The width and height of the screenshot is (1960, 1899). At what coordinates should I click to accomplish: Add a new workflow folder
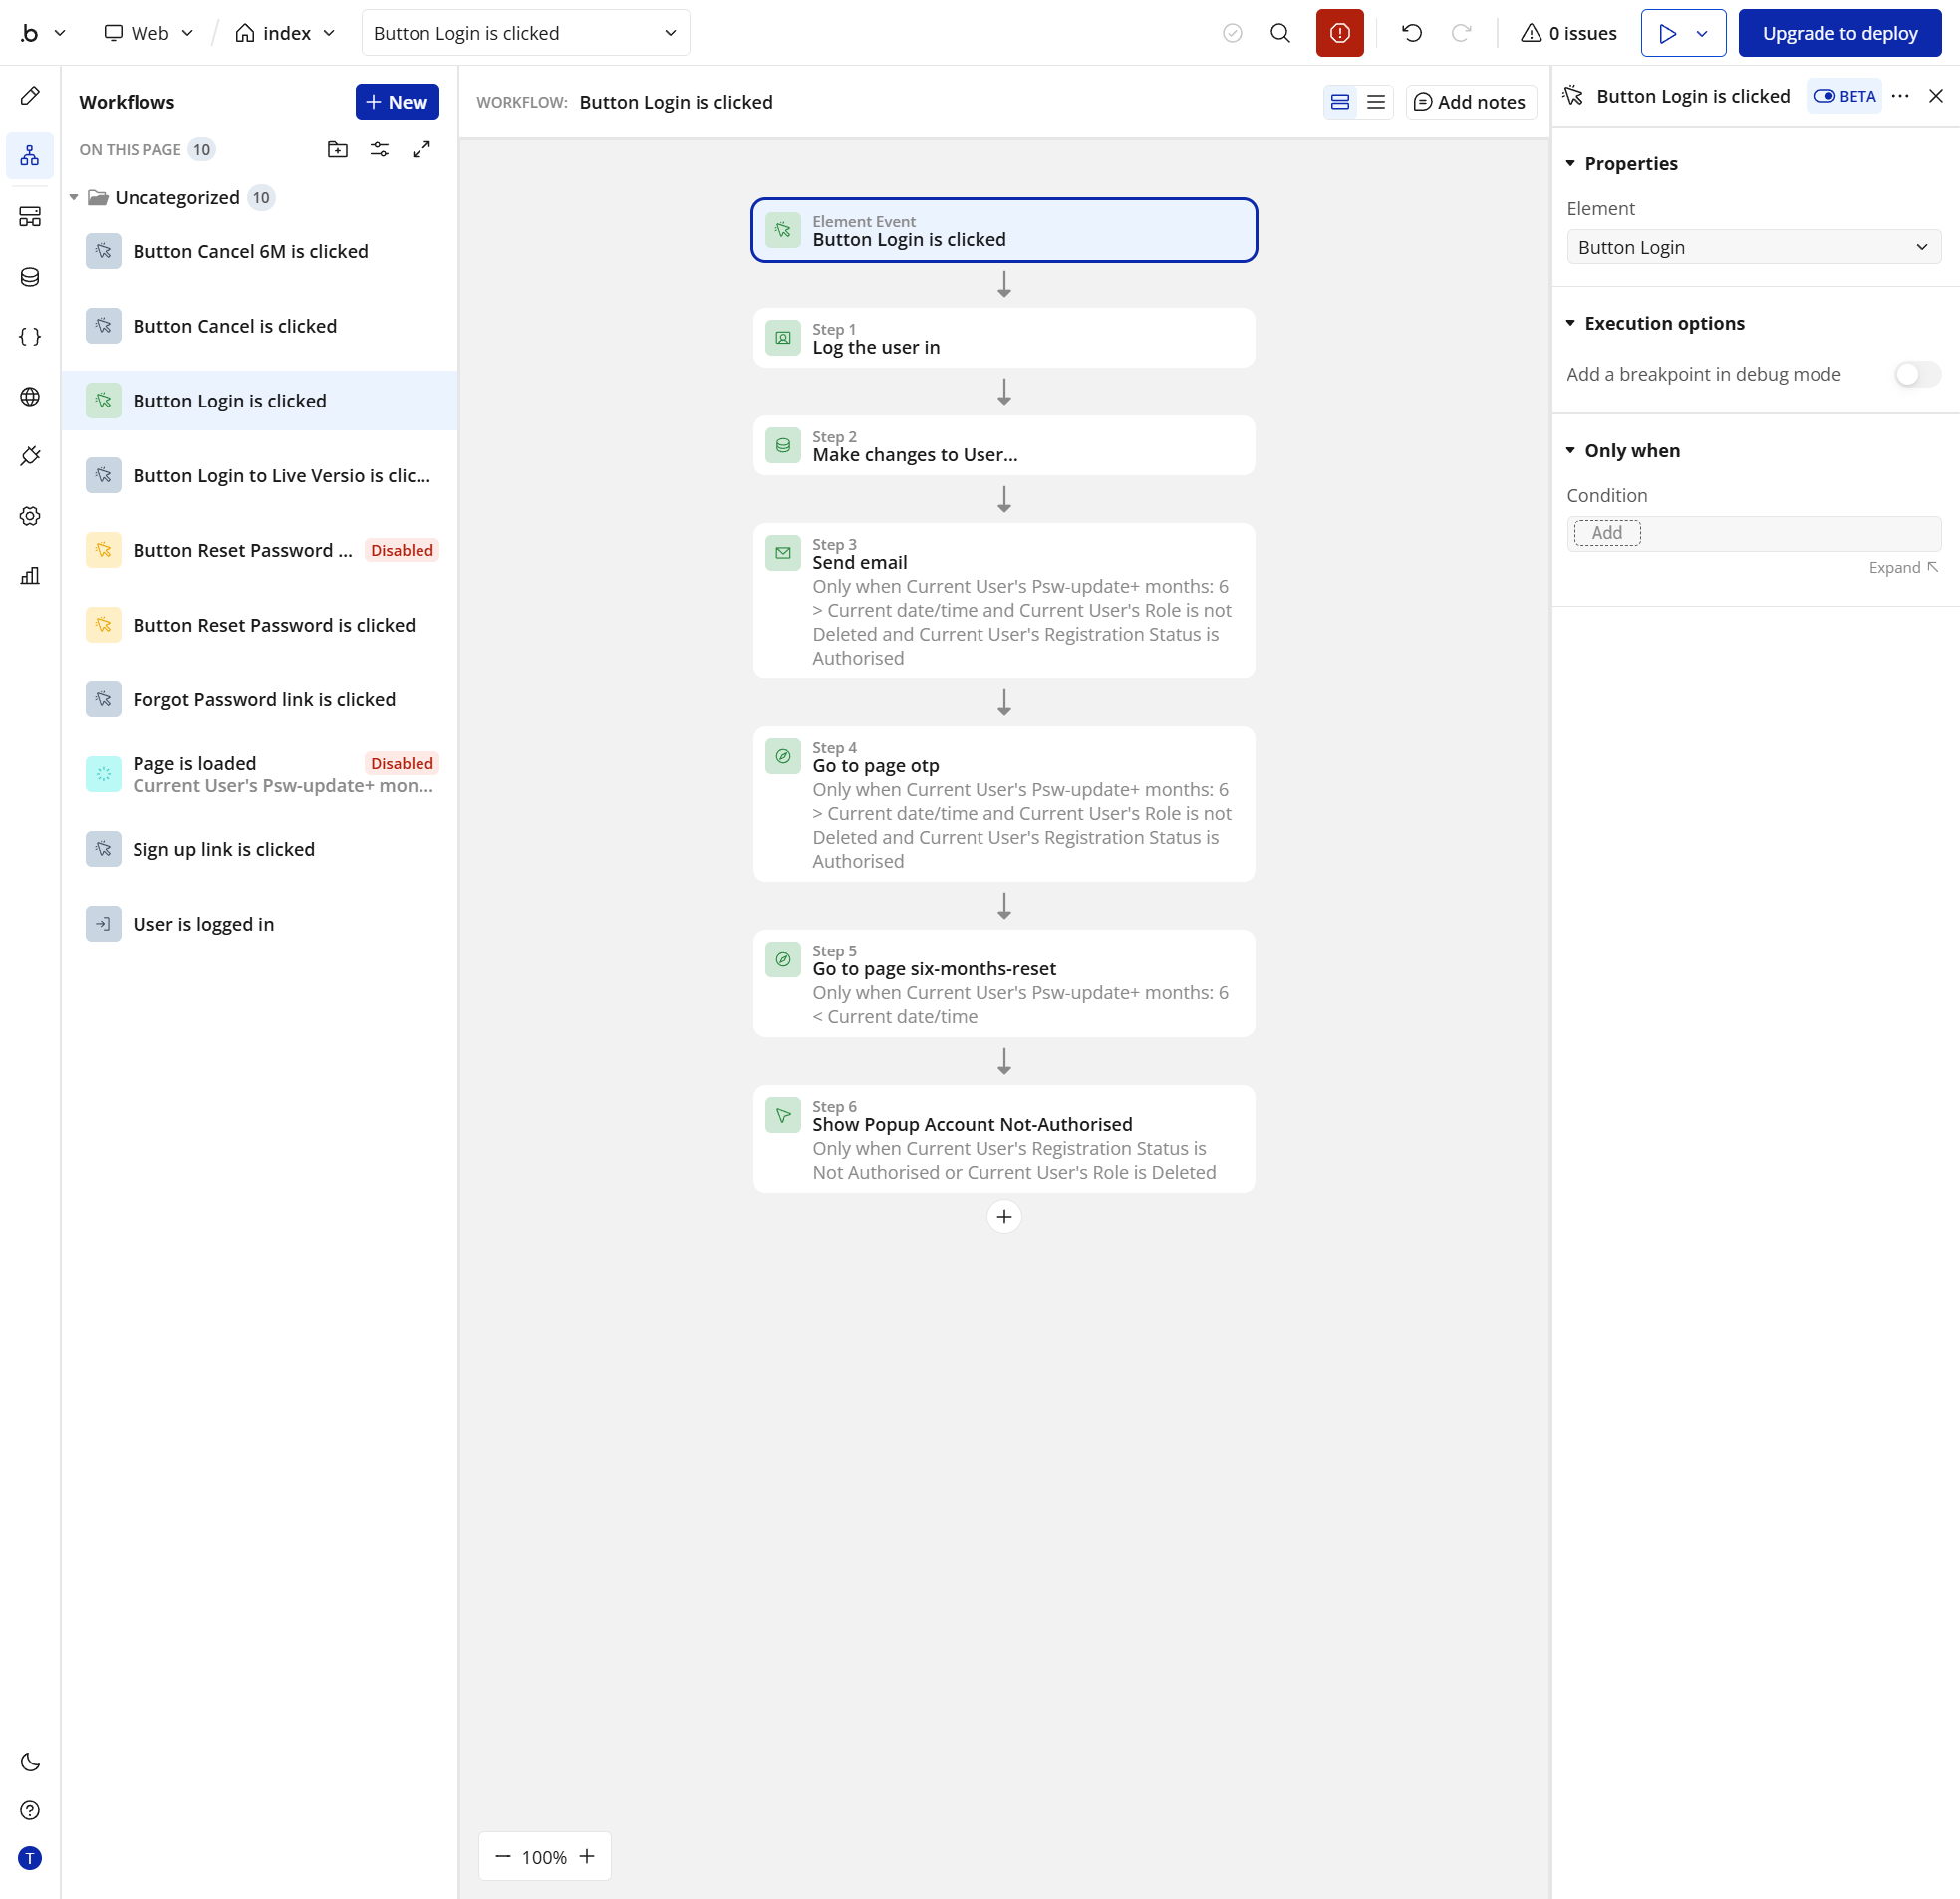(x=338, y=150)
